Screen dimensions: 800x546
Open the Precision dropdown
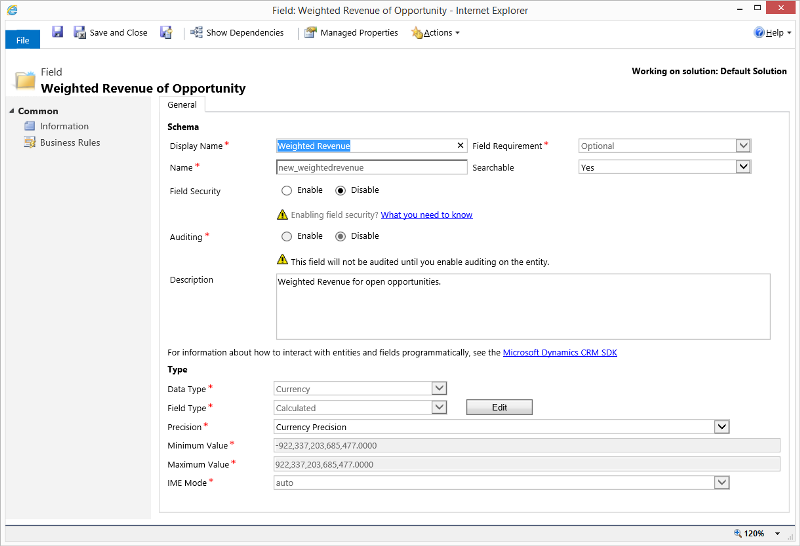point(721,427)
